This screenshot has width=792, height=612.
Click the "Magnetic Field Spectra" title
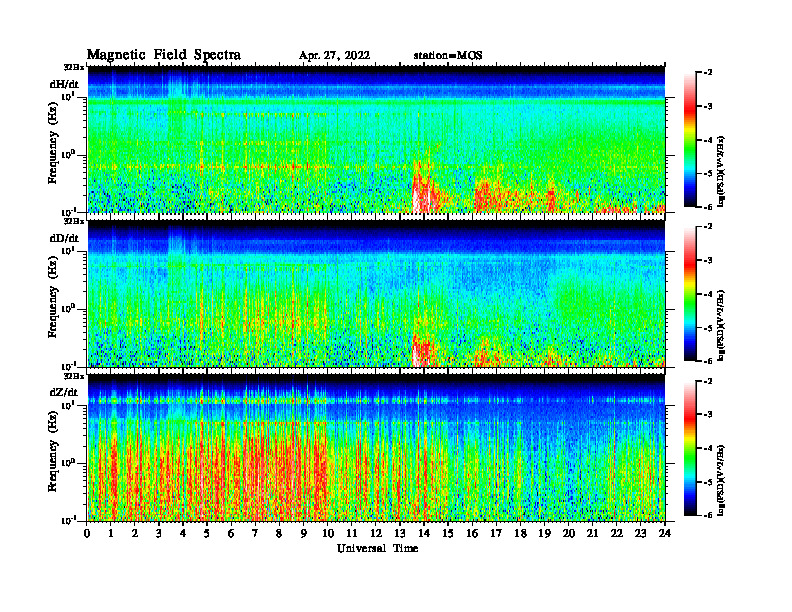click(164, 55)
